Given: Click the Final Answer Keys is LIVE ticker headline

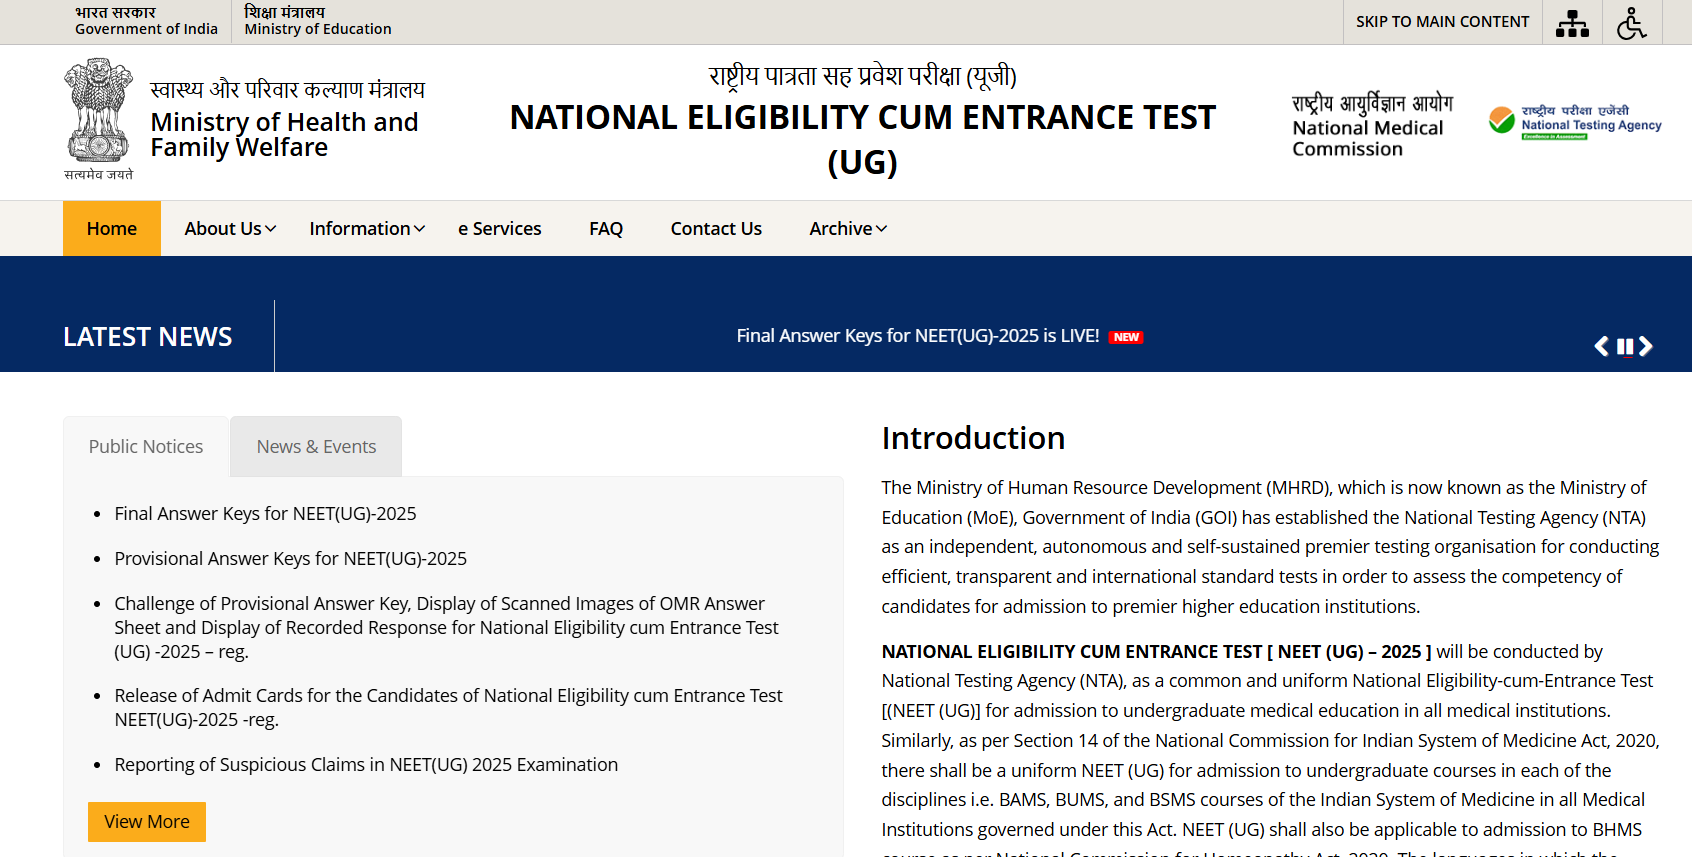Looking at the screenshot, I should pyautogui.click(x=918, y=336).
